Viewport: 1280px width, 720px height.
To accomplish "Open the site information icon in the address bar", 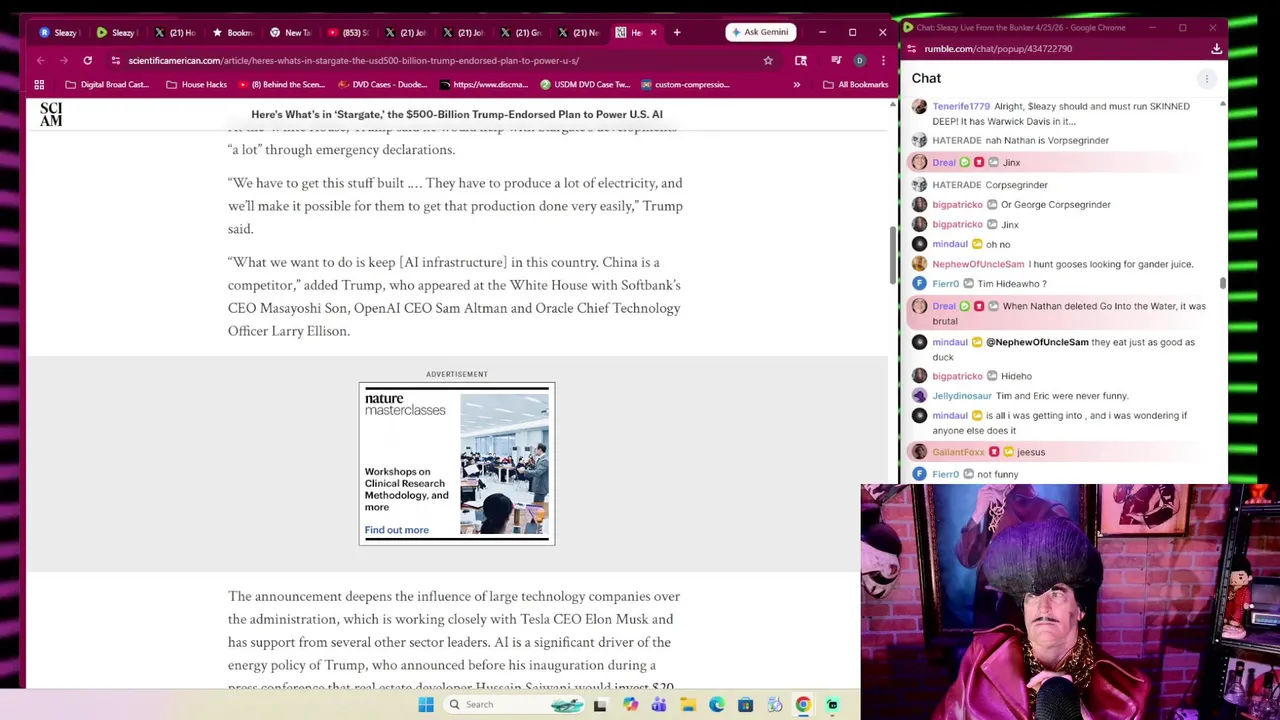I will point(115,60).
